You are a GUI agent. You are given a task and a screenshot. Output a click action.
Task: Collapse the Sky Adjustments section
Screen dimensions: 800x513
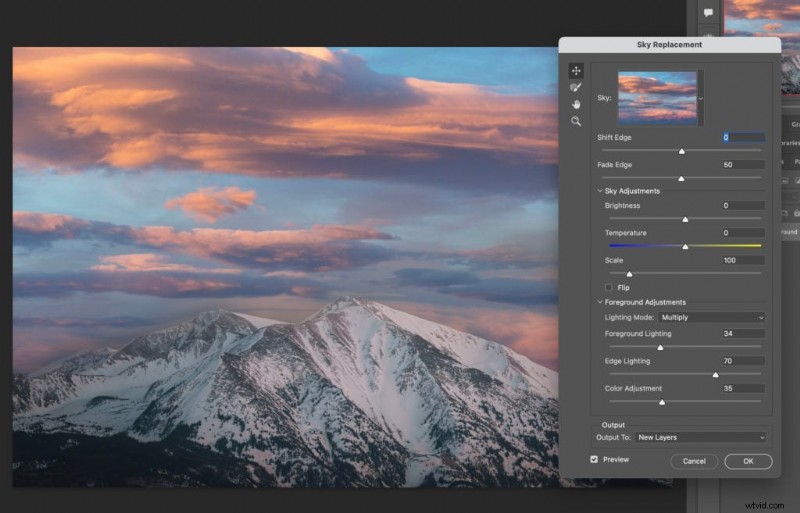(600, 191)
